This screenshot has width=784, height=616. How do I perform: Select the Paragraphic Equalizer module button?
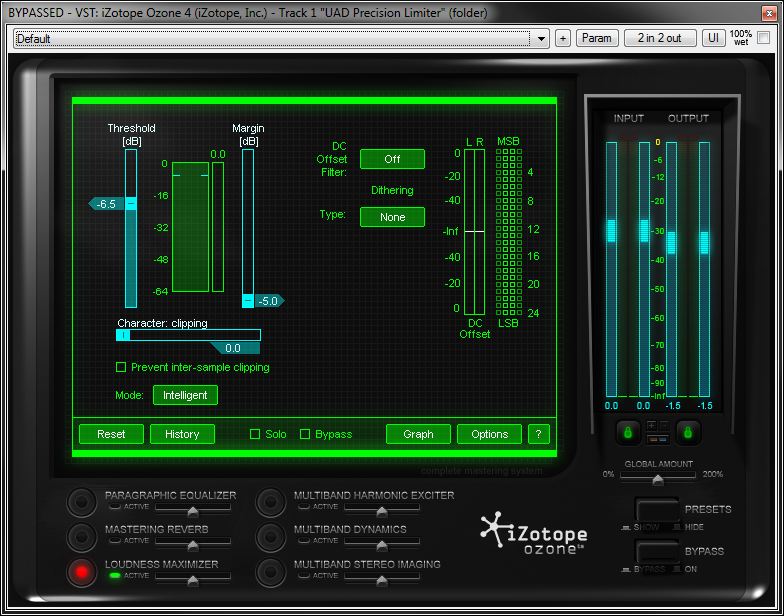coord(82,502)
